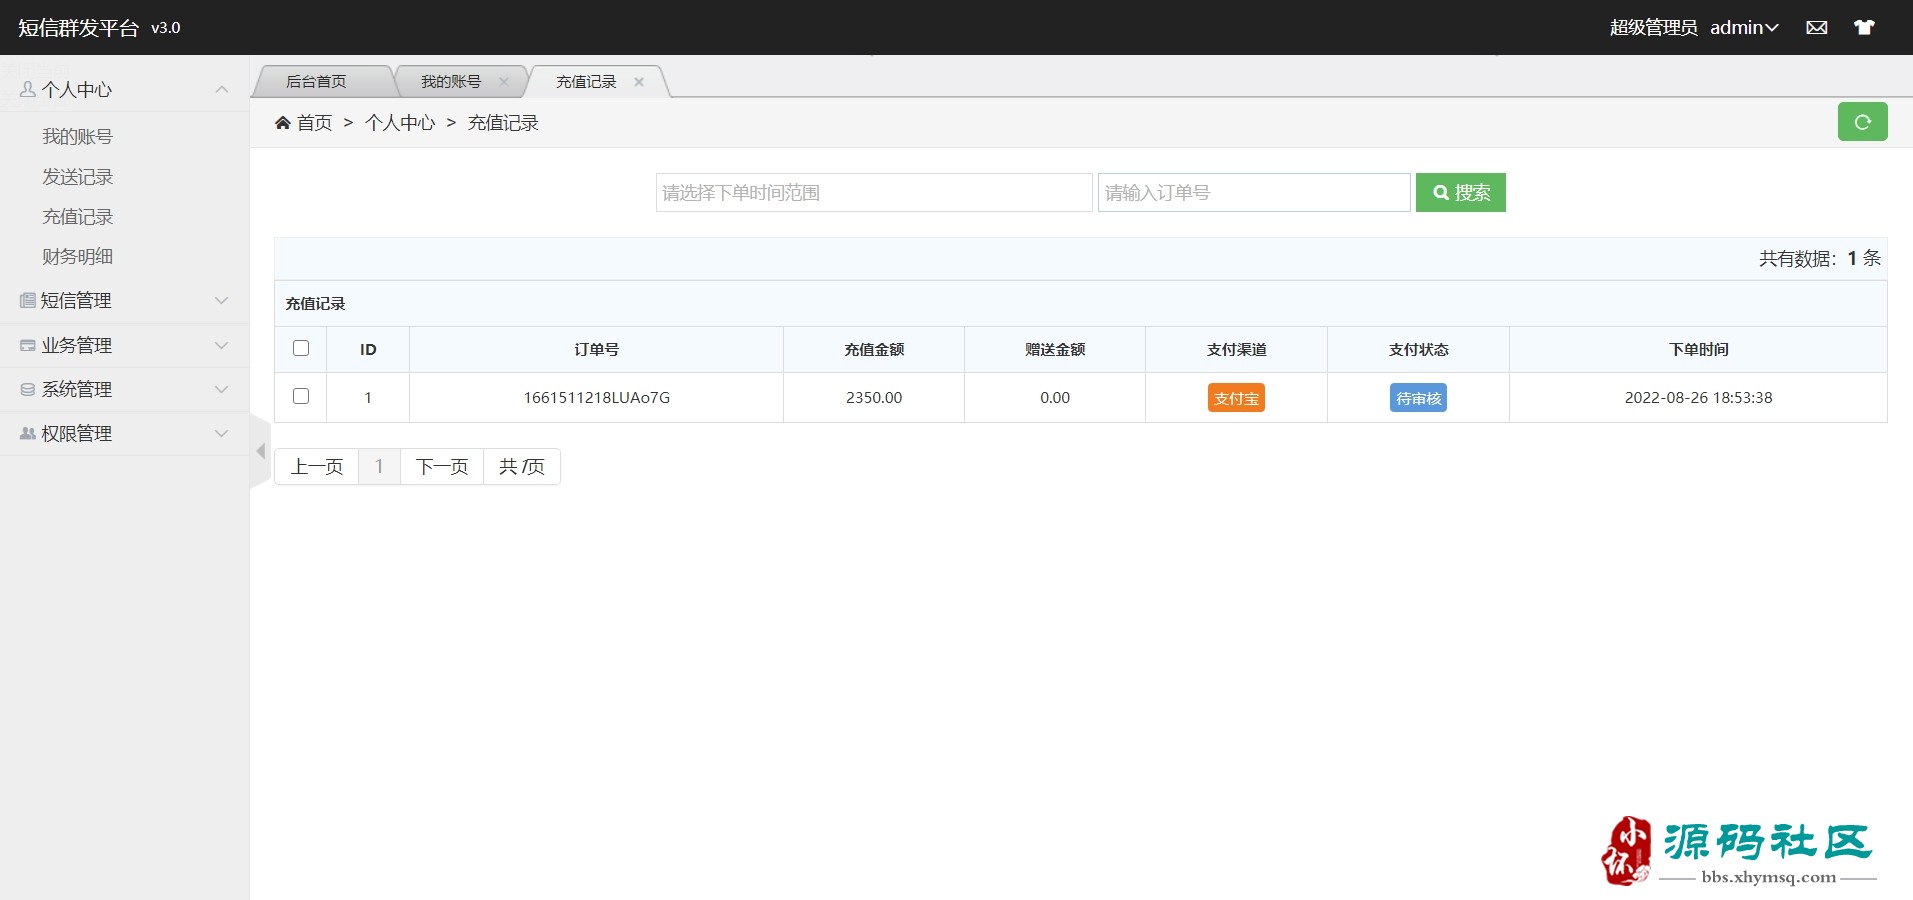Screen dimensions: 1913x900
Task: Click the 待审核 status badge
Action: pyautogui.click(x=1418, y=398)
